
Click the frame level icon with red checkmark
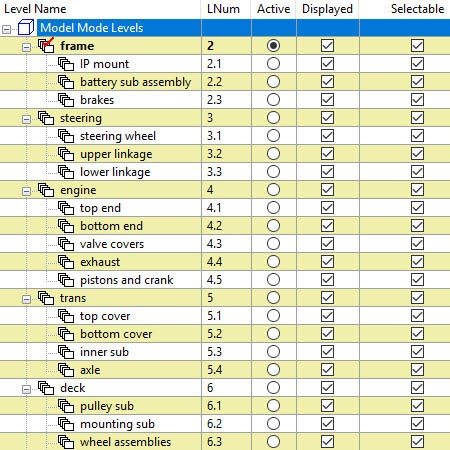[x=46, y=45]
